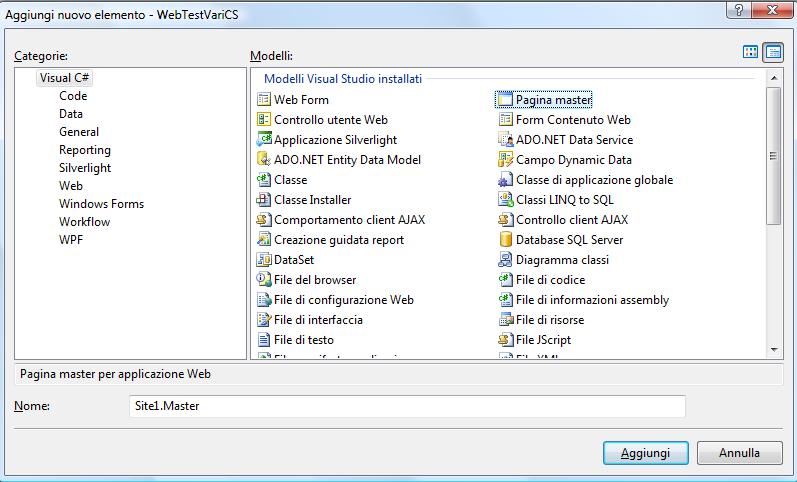Select the General category
Image resolution: width=797 pixels, height=482 pixels.
click(79, 132)
